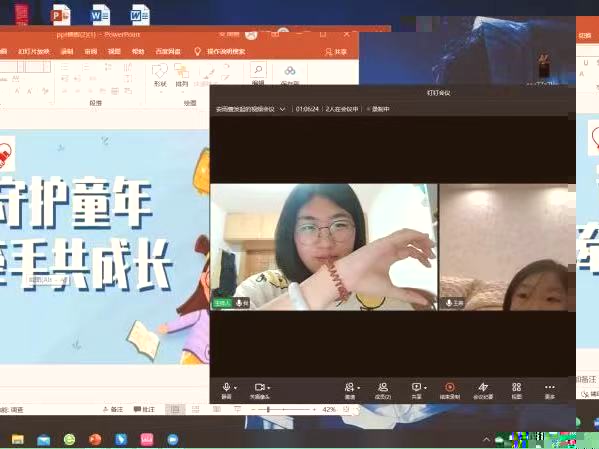
Task: Expand the meeting title chevron
Action: click(x=282, y=109)
